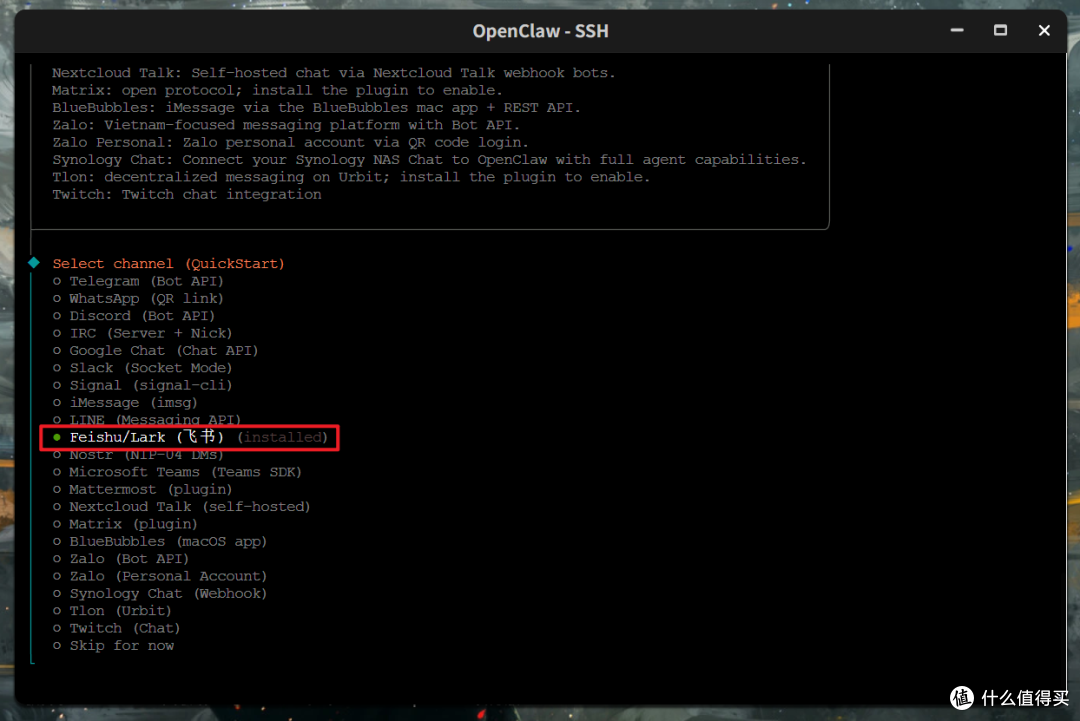Pick Twitch (Chat) channel
This screenshot has width=1080, height=721.
tap(116, 628)
